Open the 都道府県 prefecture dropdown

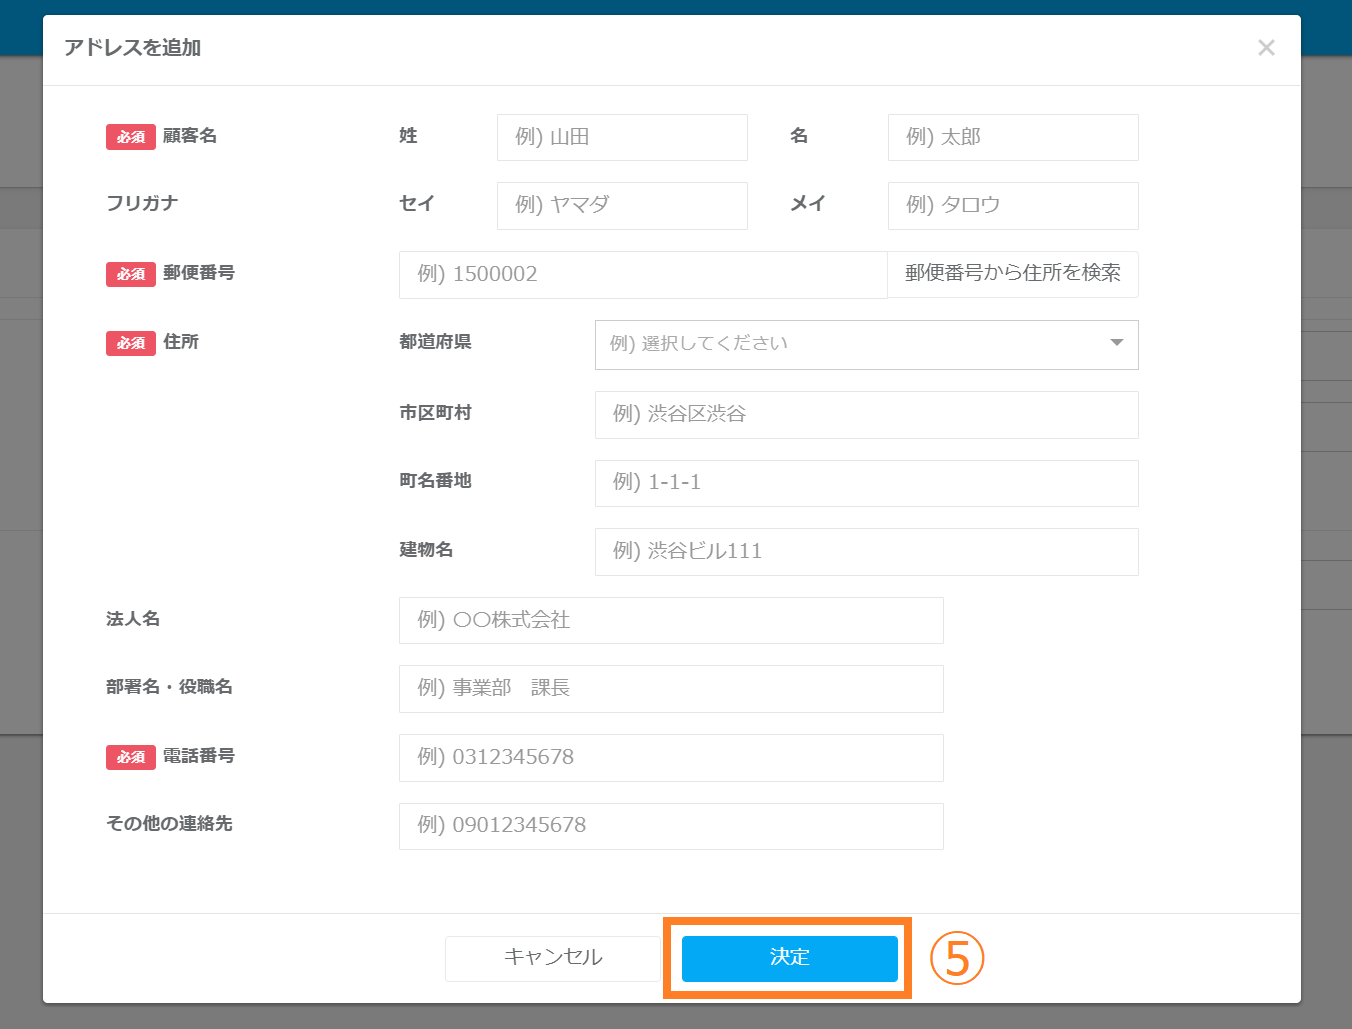[850, 344]
